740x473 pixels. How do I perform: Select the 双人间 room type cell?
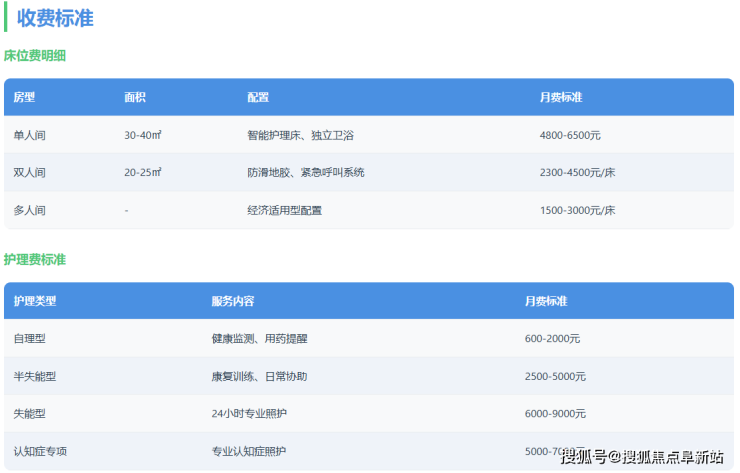[29, 172]
